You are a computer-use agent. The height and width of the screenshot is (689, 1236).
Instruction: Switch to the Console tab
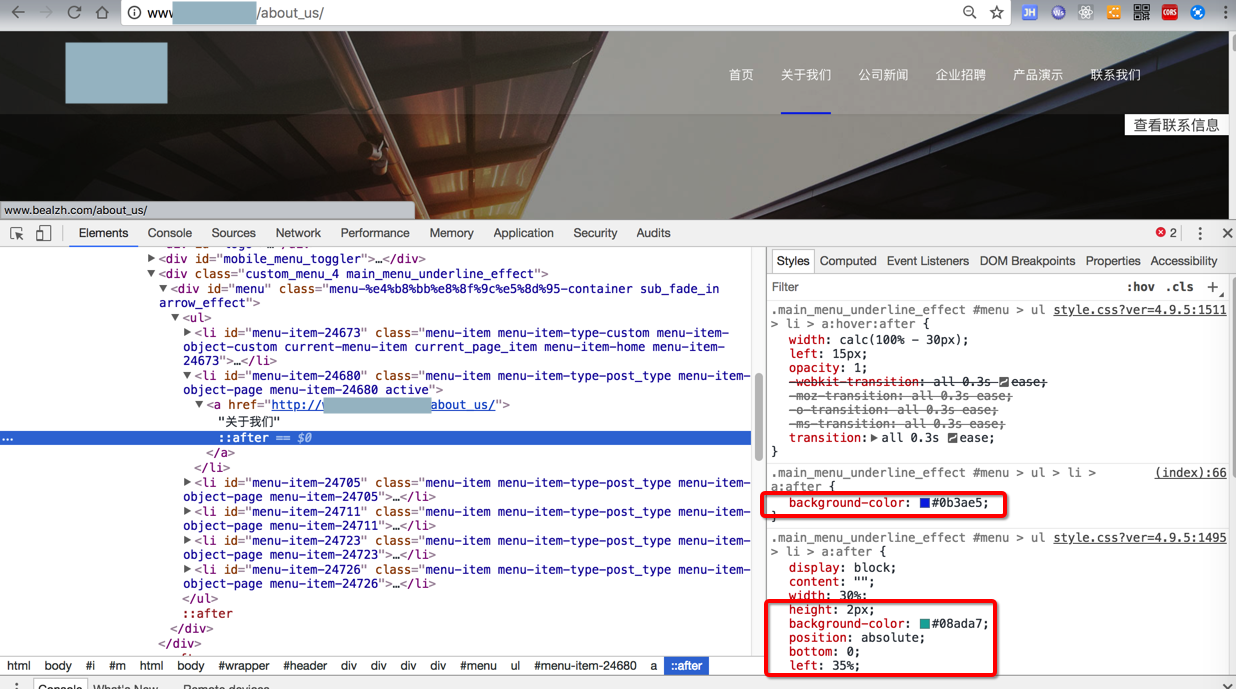pos(170,233)
